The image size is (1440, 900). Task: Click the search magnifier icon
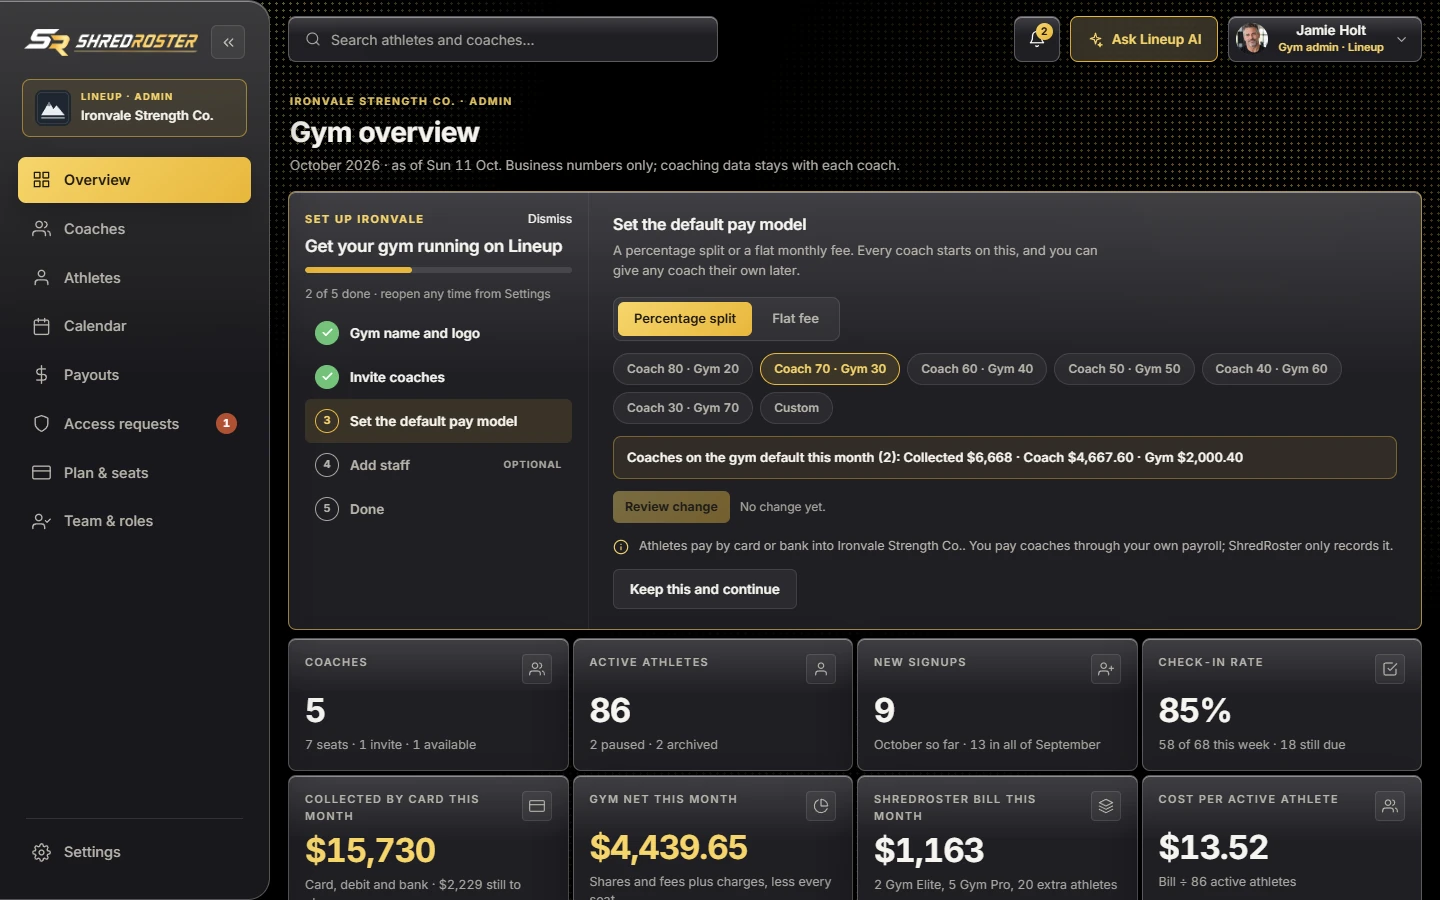(x=313, y=39)
